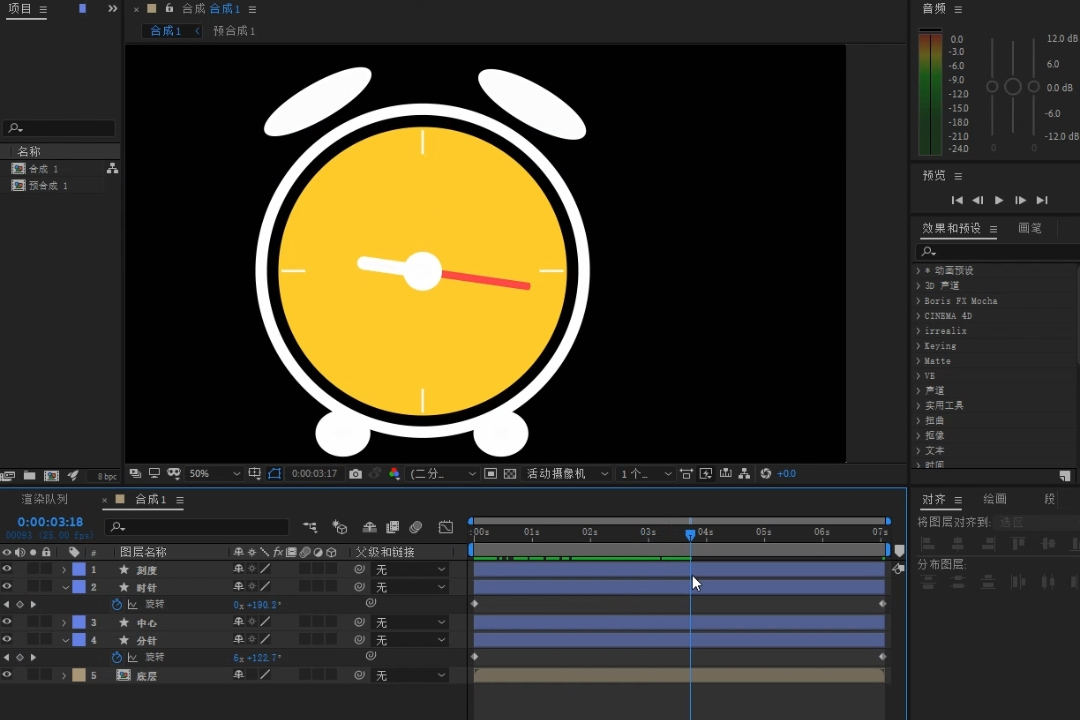Hide the 时针 layer with its eye icon

tap(7, 586)
